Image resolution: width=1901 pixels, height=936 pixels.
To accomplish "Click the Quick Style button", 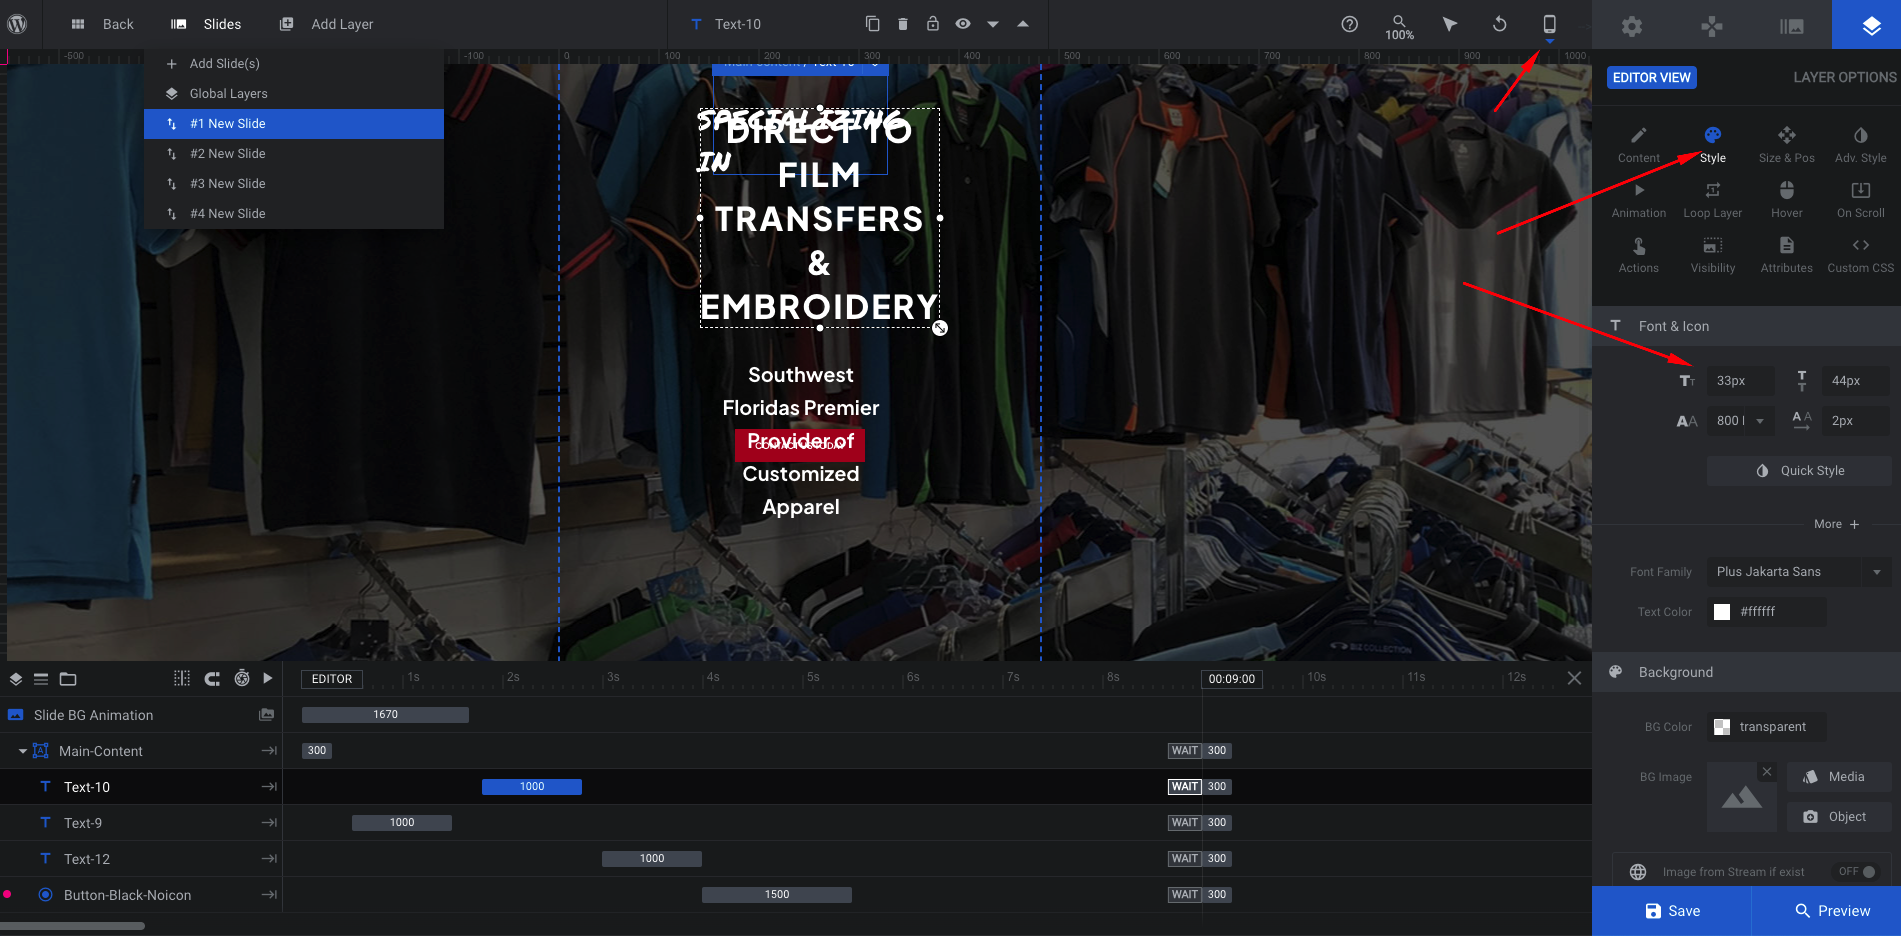I will (x=1799, y=471).
